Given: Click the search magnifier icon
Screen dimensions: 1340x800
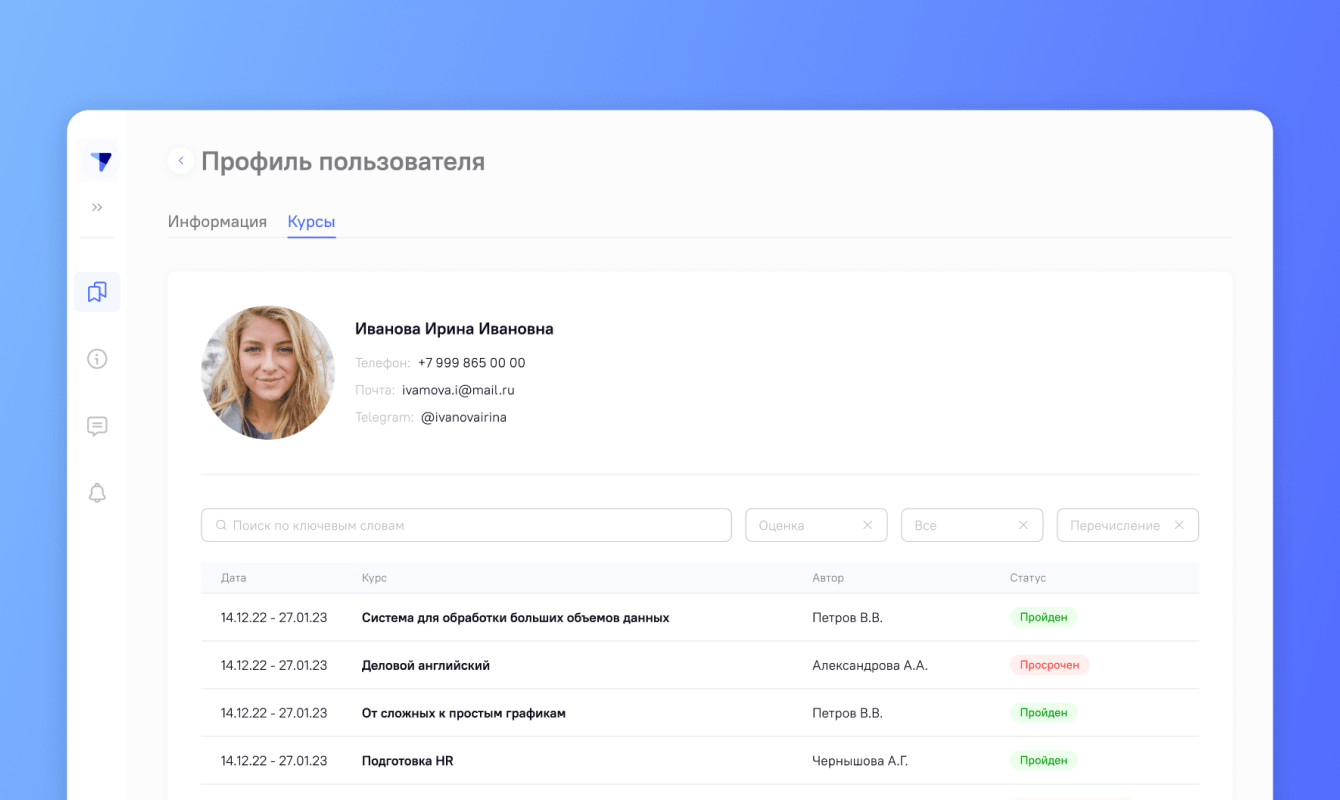Looking at the screenshot, I should [x=221, y=525].
